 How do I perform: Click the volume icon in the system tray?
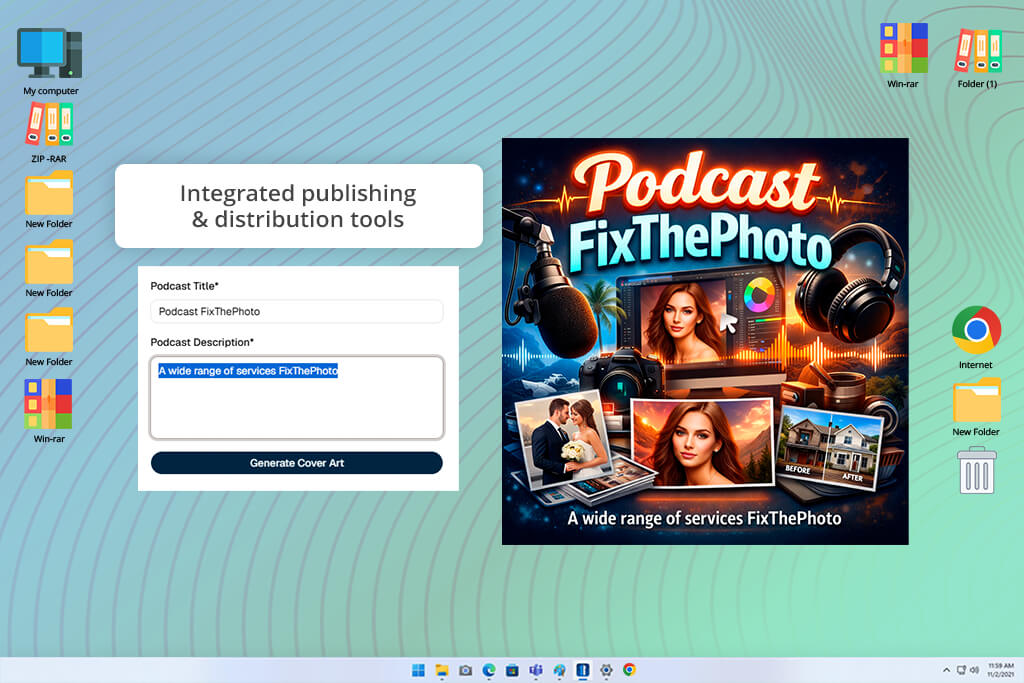coord(974,670)
